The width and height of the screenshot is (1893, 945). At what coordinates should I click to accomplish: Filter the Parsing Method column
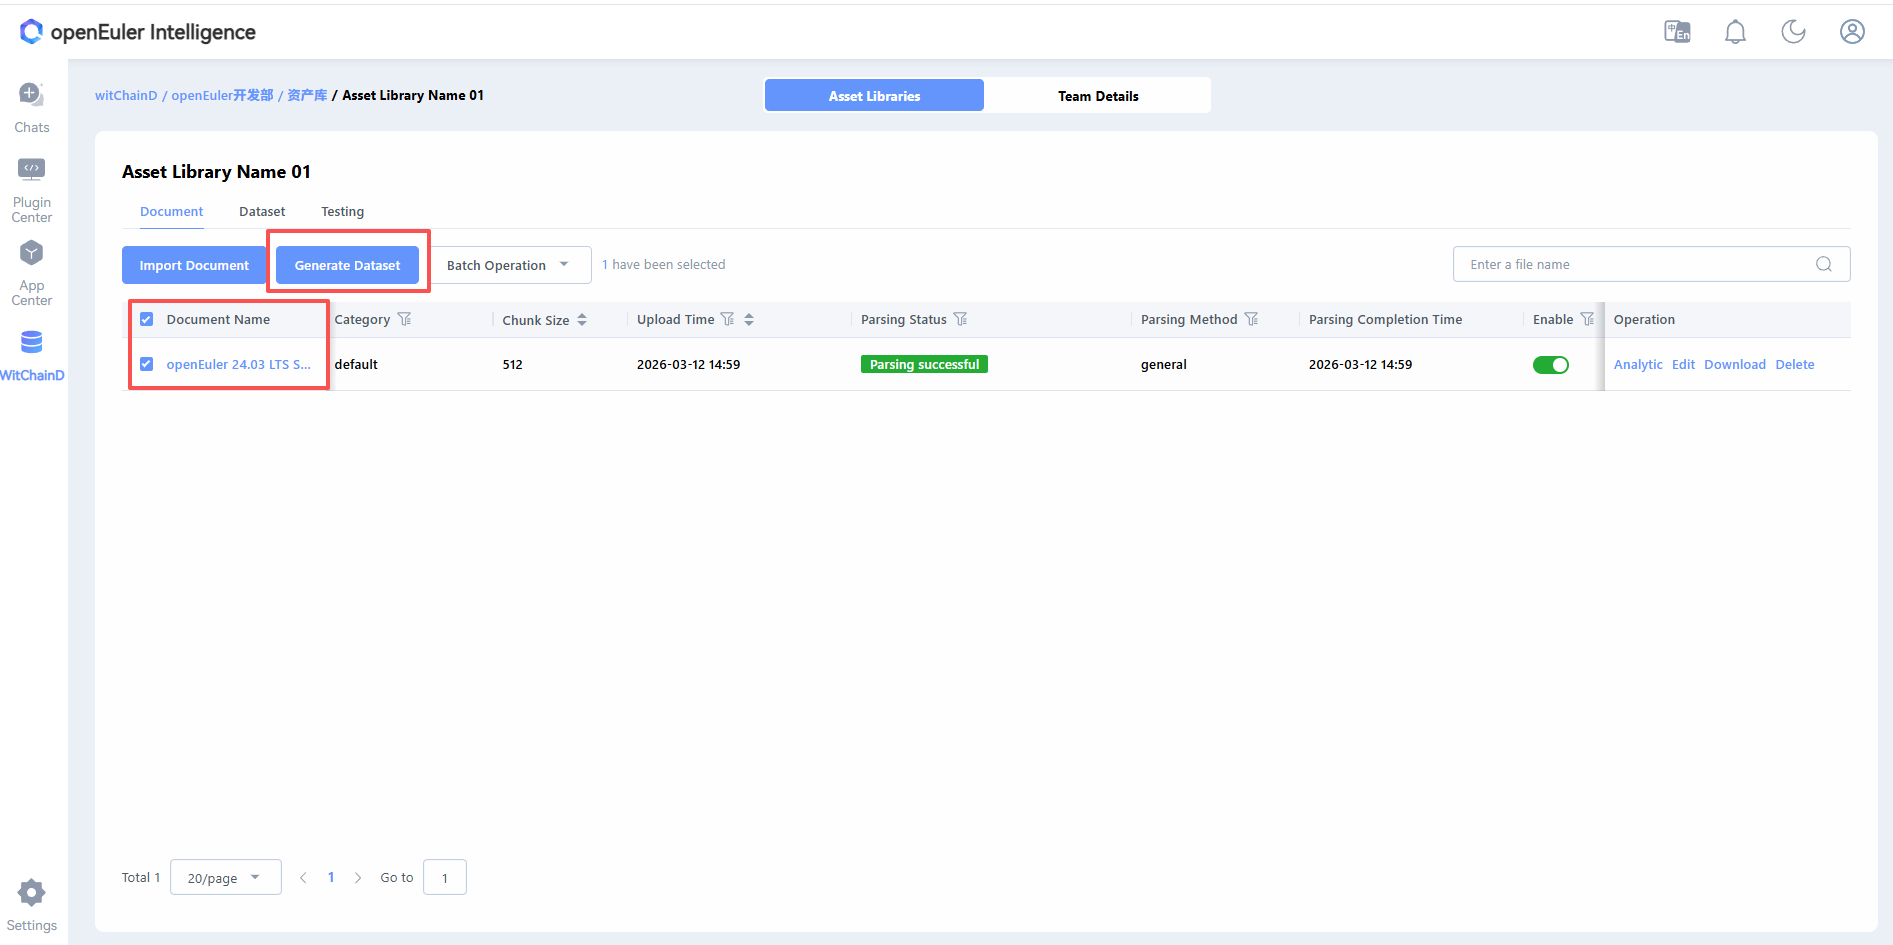1251,319
